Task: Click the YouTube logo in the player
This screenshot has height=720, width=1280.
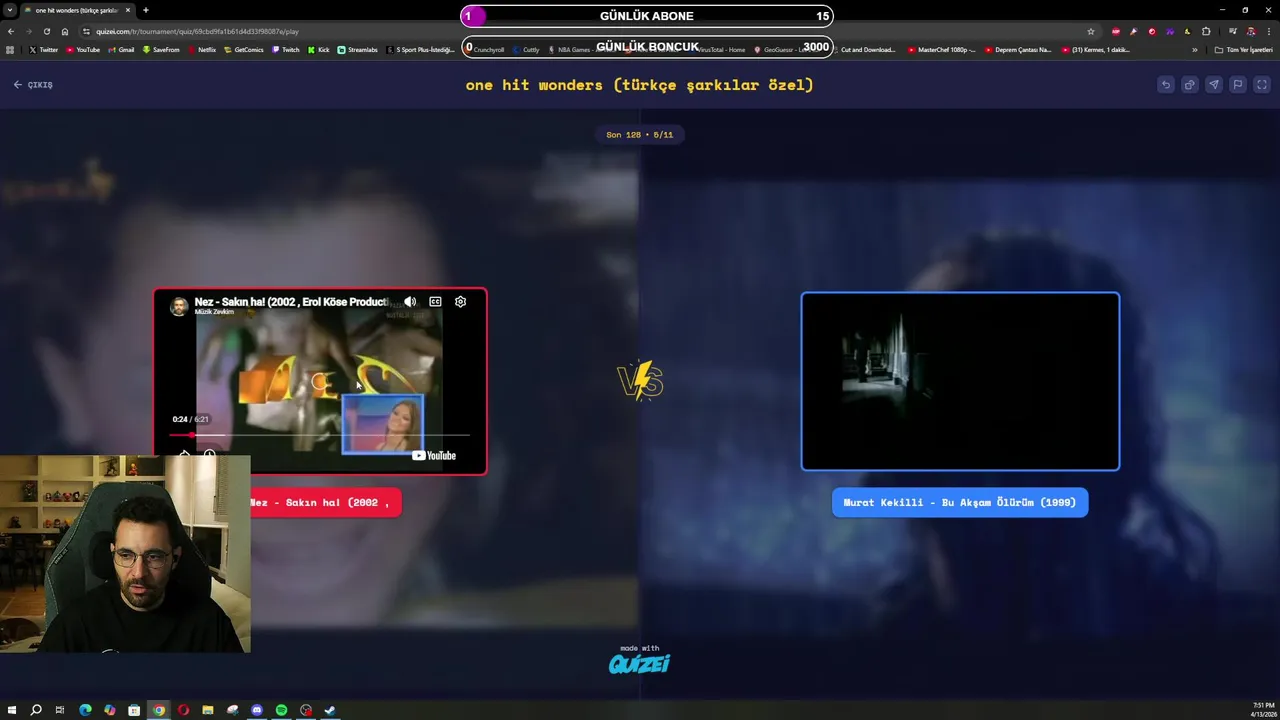Action: click(x=434, y=456)
